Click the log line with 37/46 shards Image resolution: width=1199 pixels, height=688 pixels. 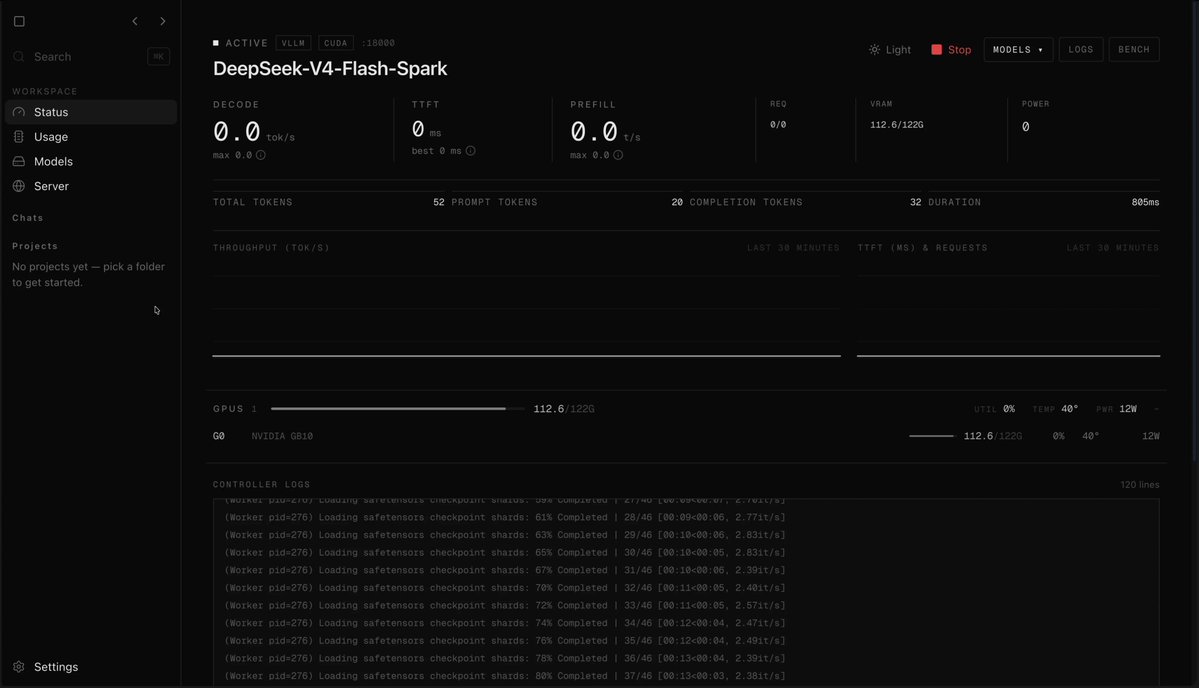(505, 677)
